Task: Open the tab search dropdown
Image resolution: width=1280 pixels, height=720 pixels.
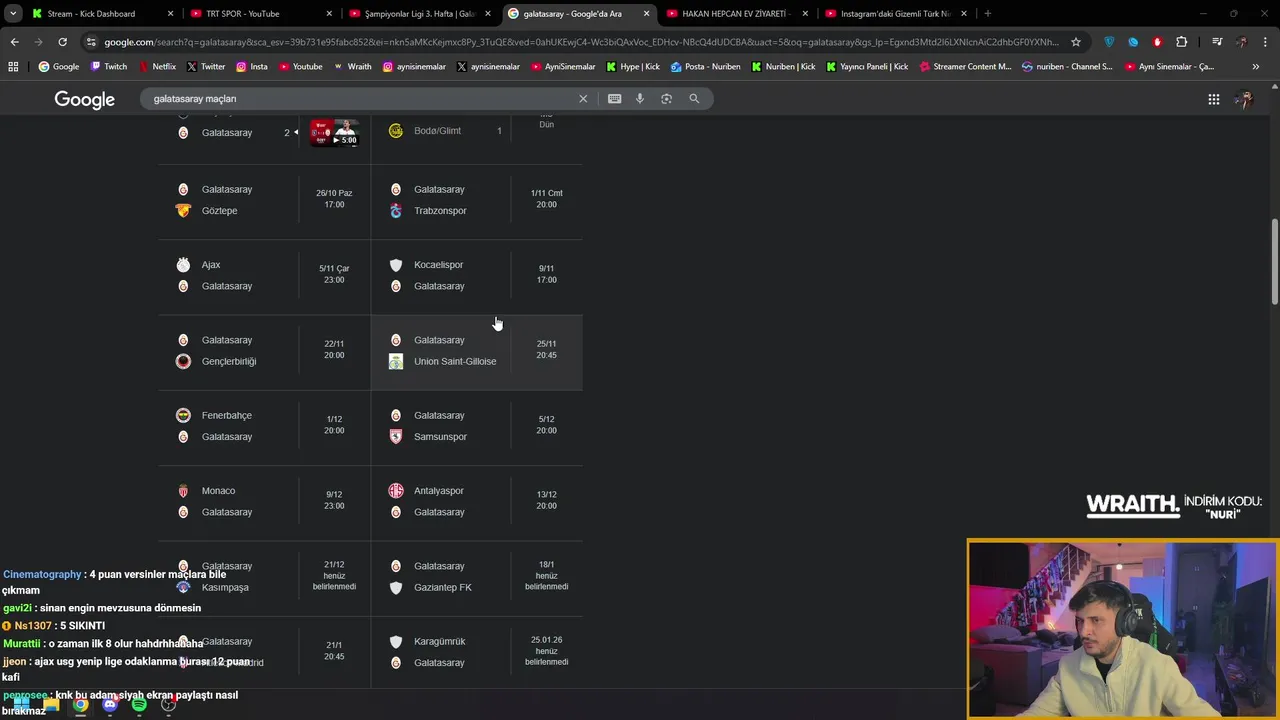Action: pyautogui.click(x=13, y=13)
